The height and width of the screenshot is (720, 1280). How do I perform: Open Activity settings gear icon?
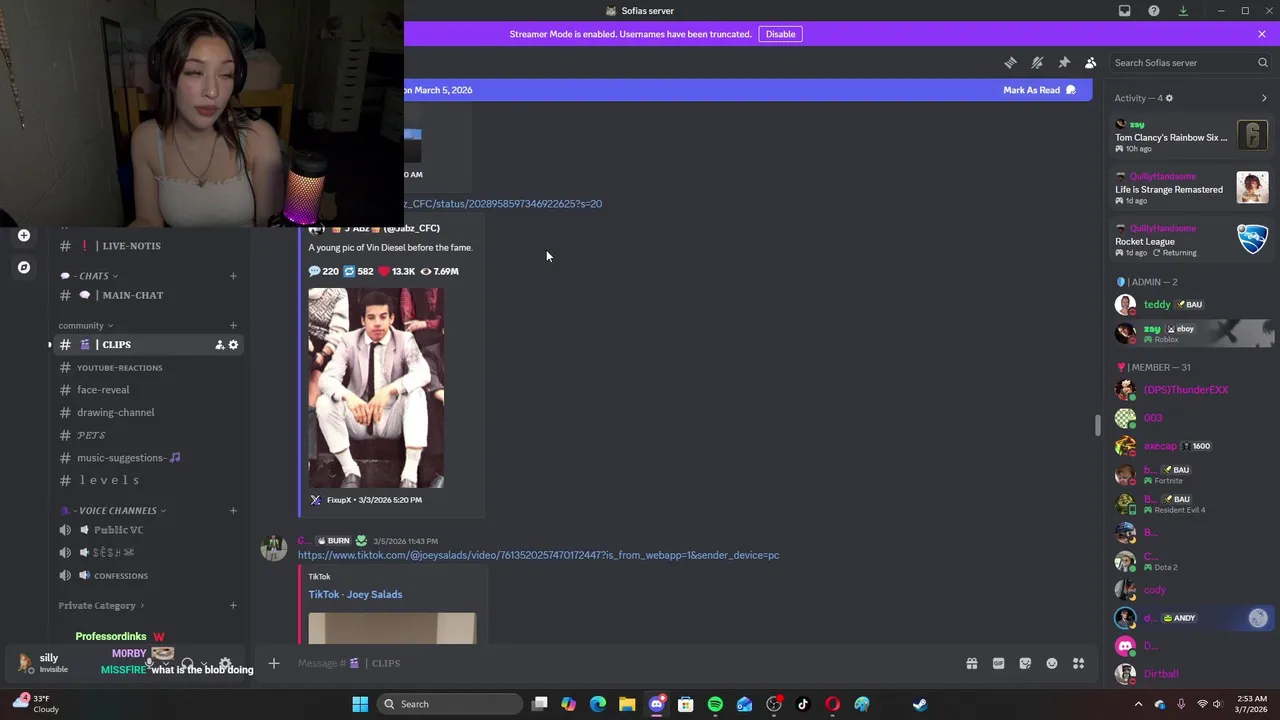point(1169,98)
